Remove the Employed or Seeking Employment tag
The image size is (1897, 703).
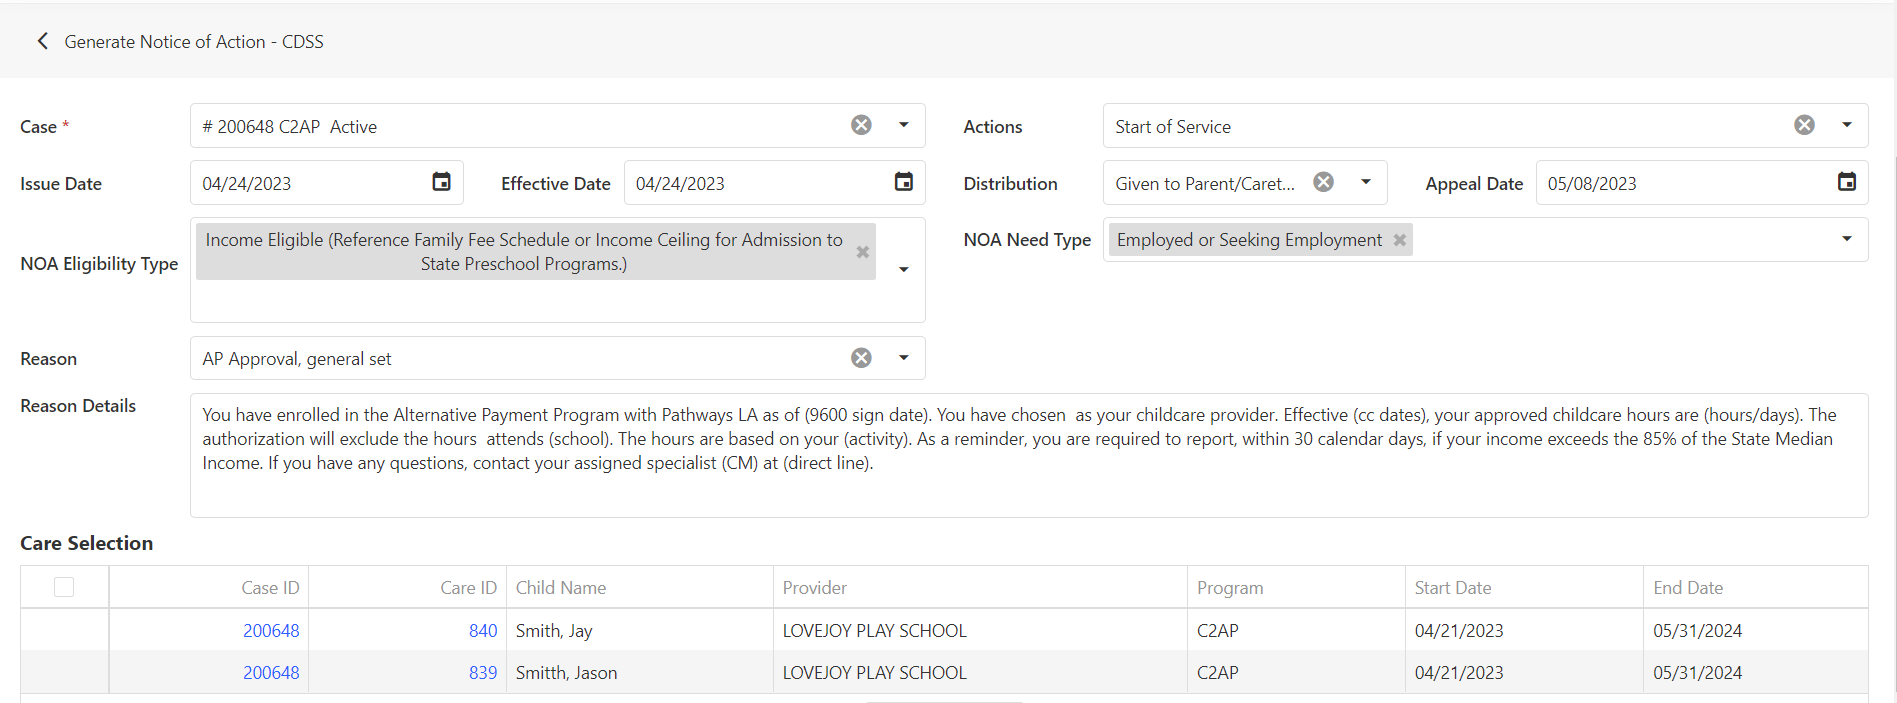point(1400,240)
